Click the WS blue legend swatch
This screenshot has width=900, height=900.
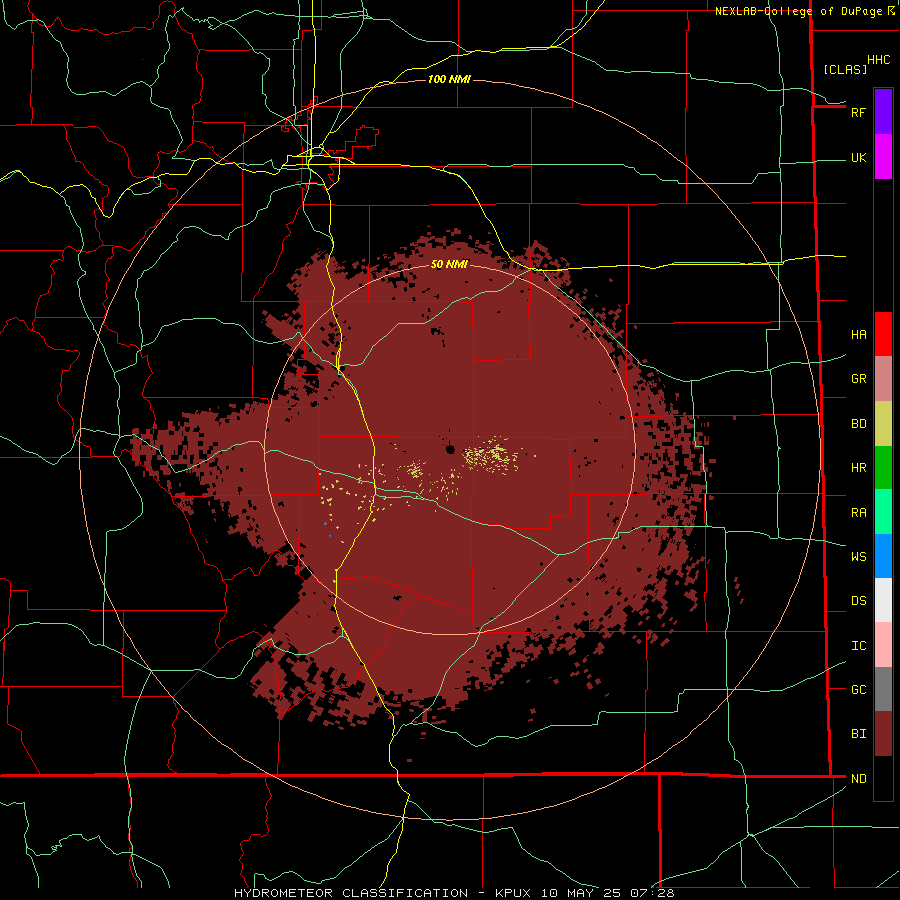coord(883,556)
